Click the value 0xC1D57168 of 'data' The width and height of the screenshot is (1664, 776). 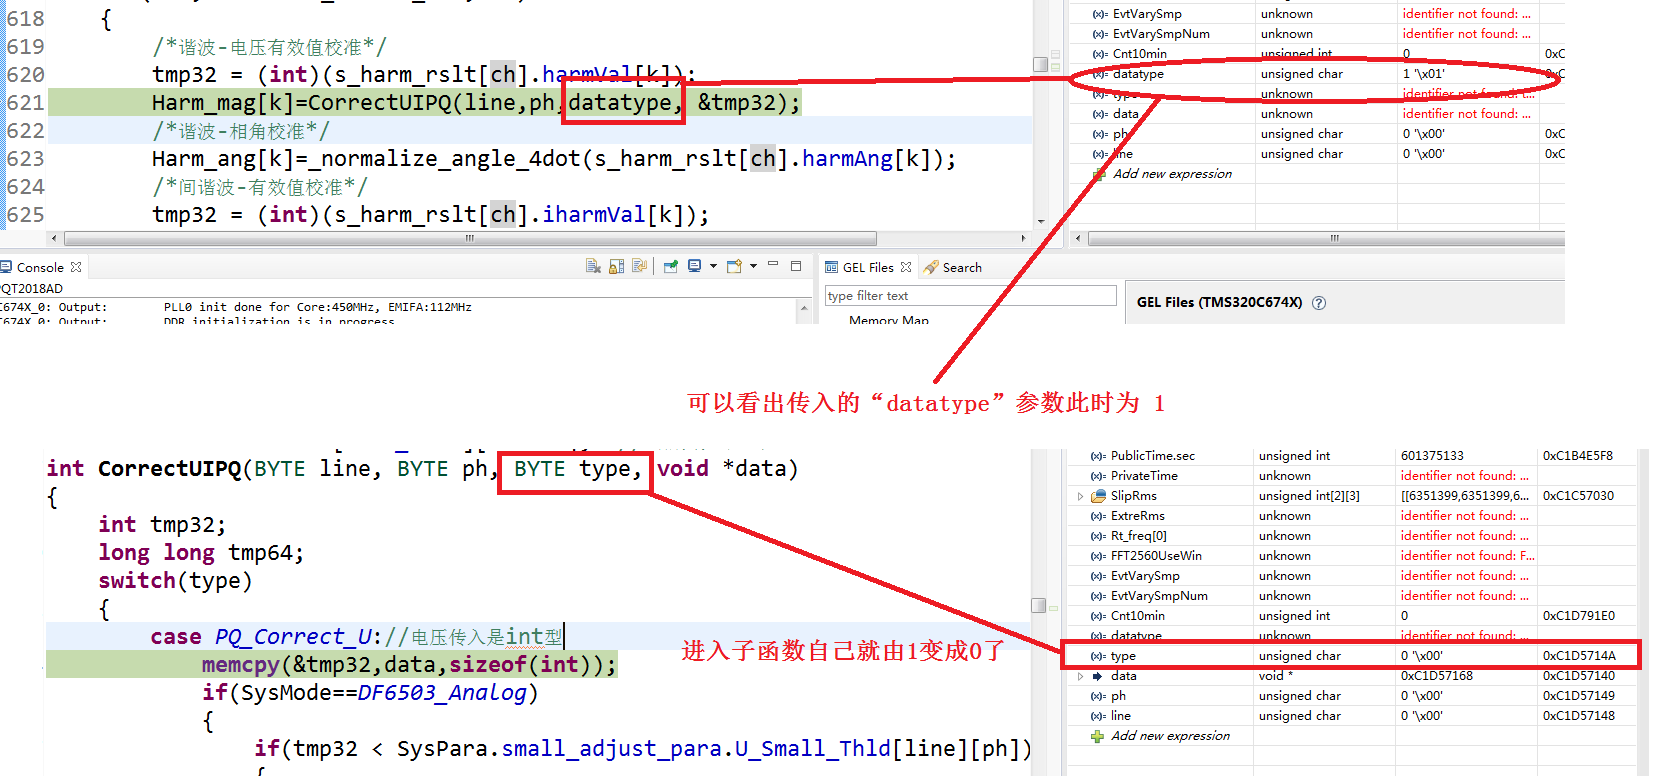[1437, 676]
